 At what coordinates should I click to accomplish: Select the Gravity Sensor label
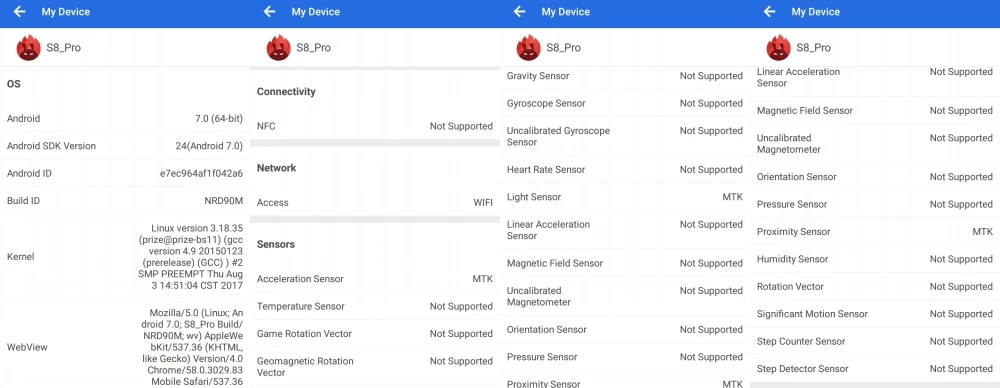click(x=538, y=75)
